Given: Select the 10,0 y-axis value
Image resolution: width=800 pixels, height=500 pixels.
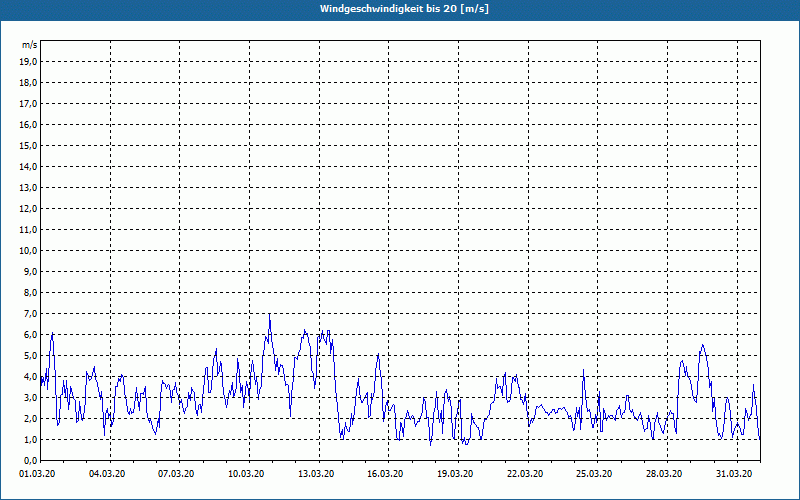Looking at the screenshot, I should tap(28, 251).
